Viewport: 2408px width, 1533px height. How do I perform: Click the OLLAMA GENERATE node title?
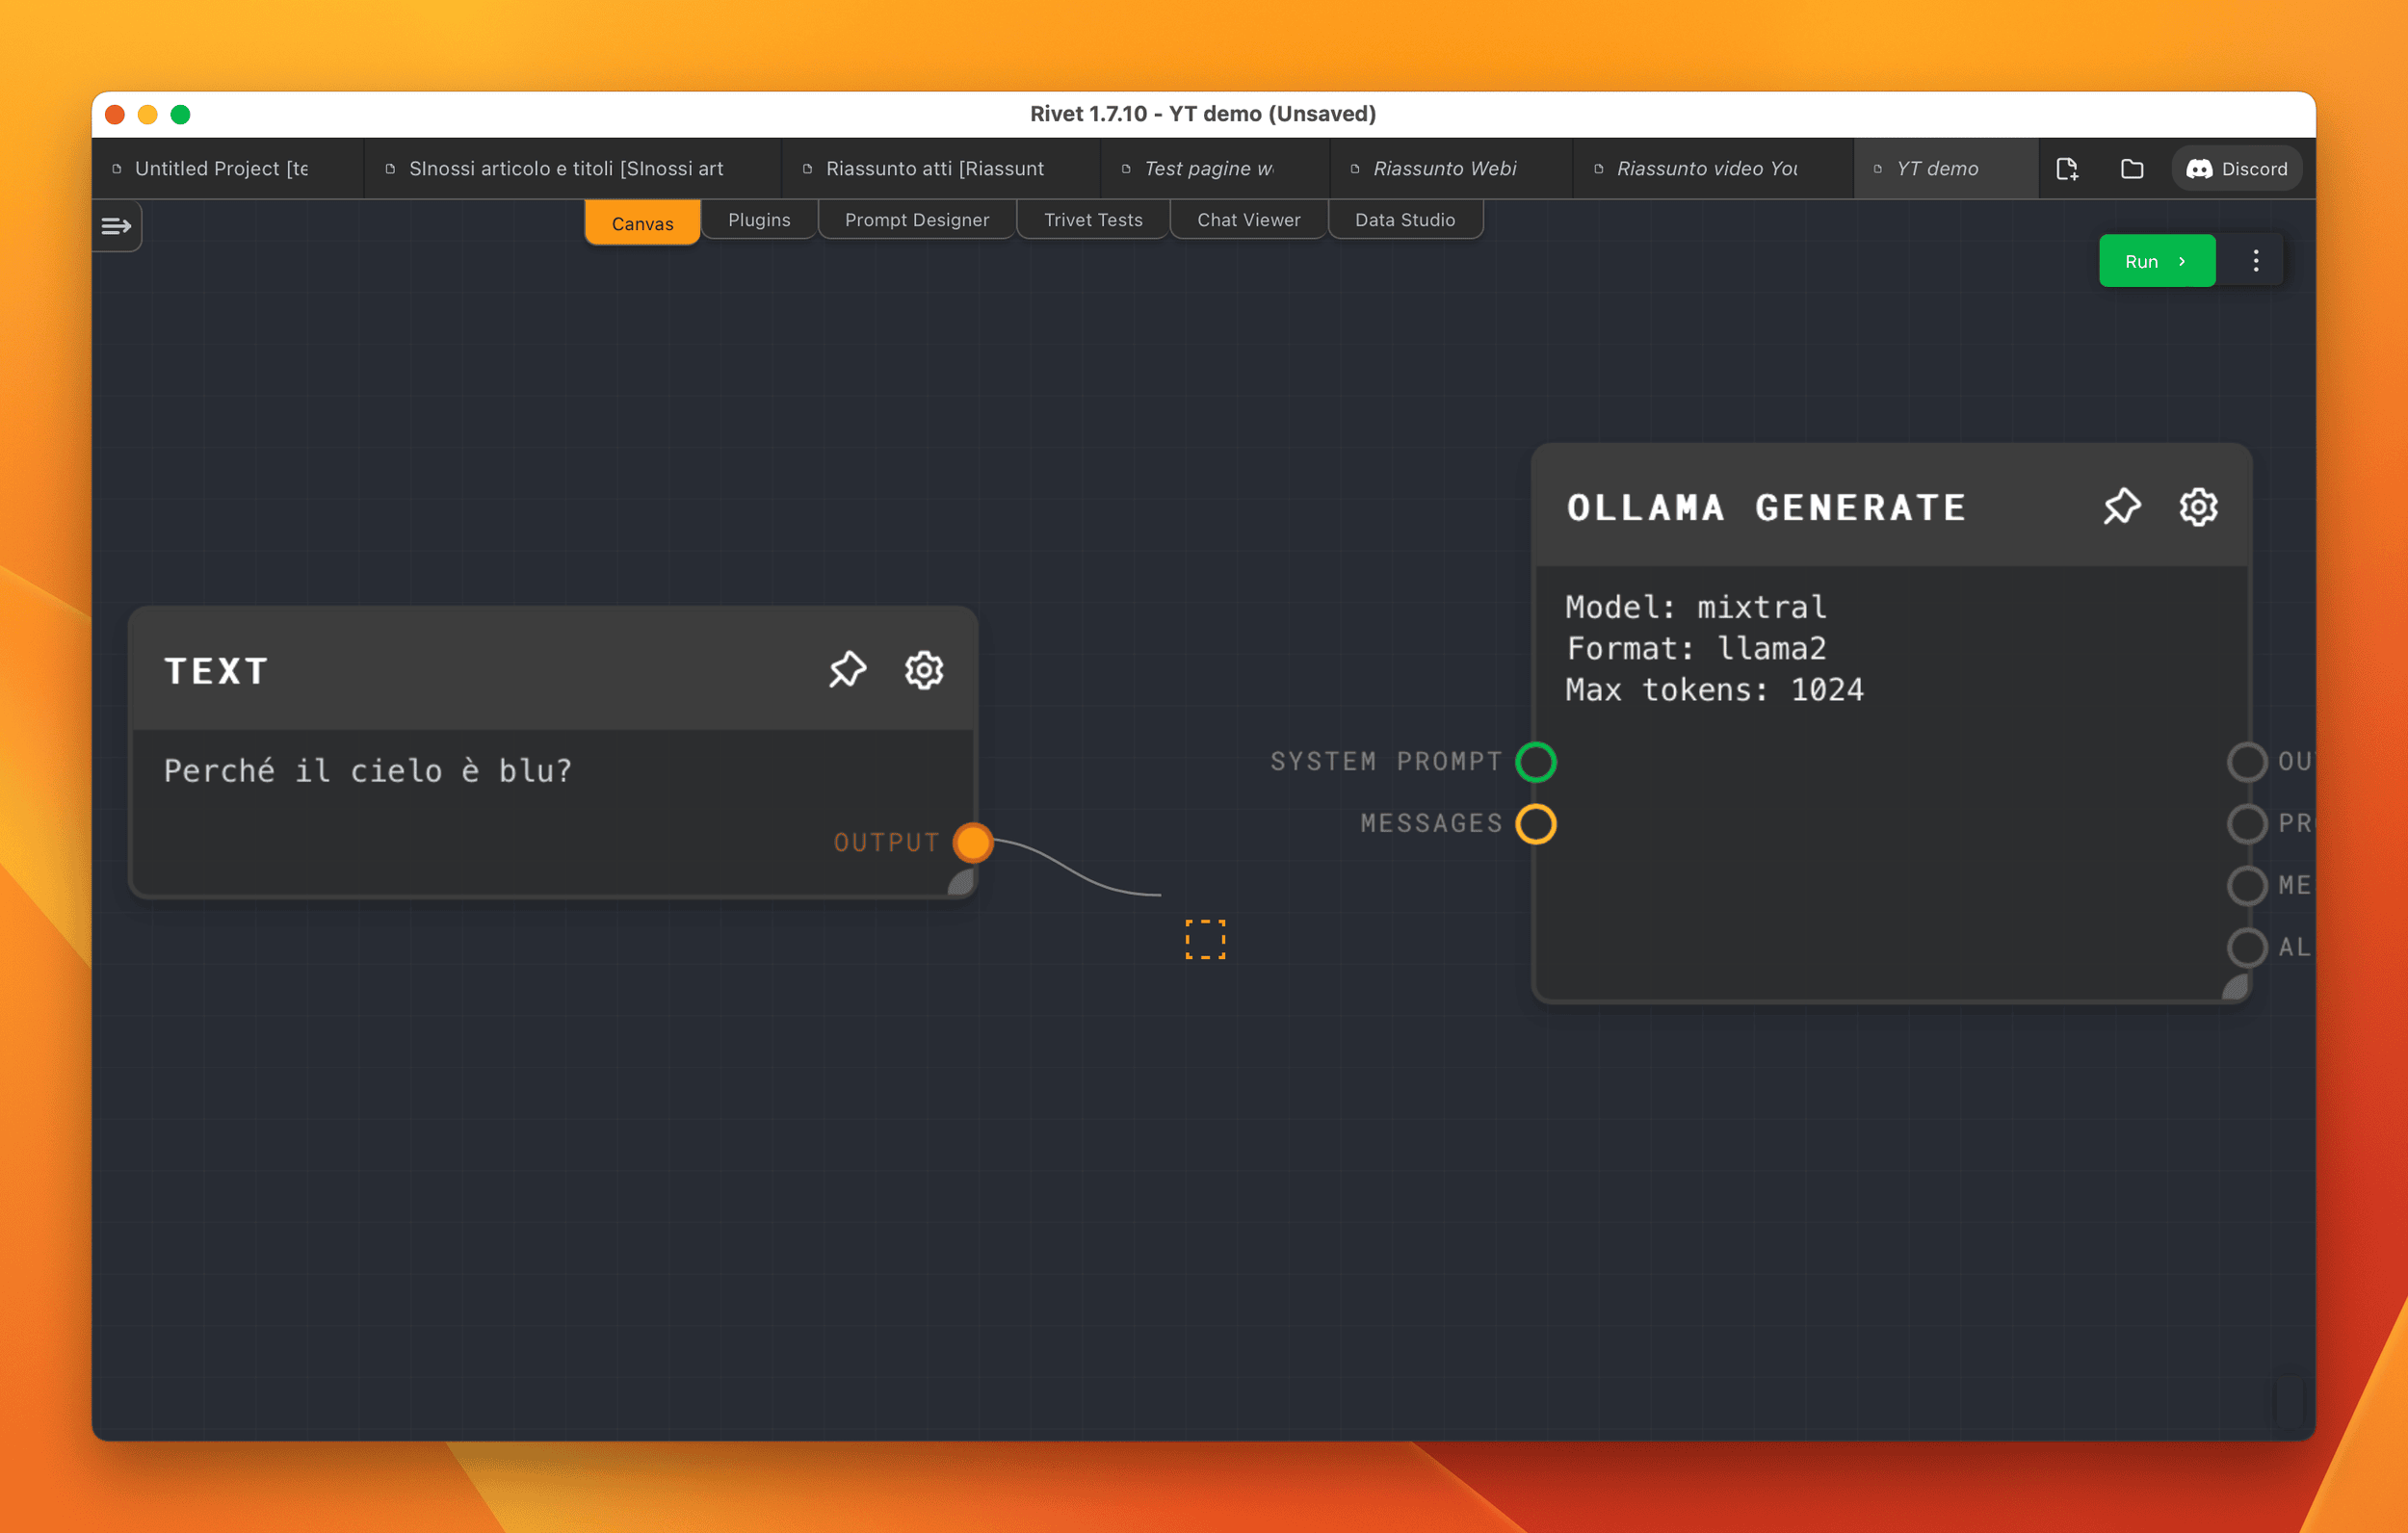pyautogui.click(x=1766, y=507)
